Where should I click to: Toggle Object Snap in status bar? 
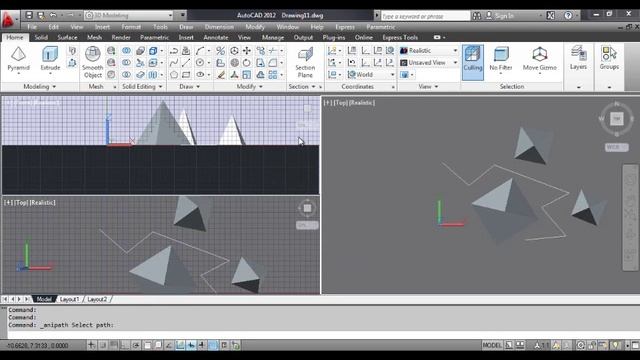[147, 345]
